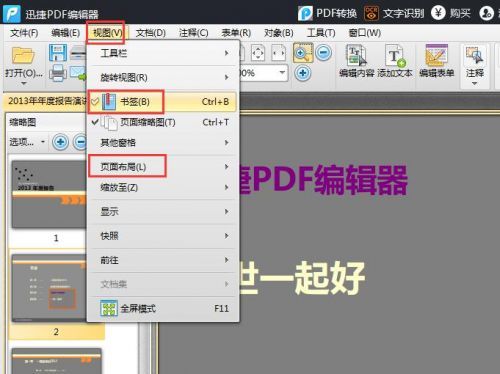The image size is (500, 374).
Task: Expand 工具栏 submenu
Action: tap(163, 53)
